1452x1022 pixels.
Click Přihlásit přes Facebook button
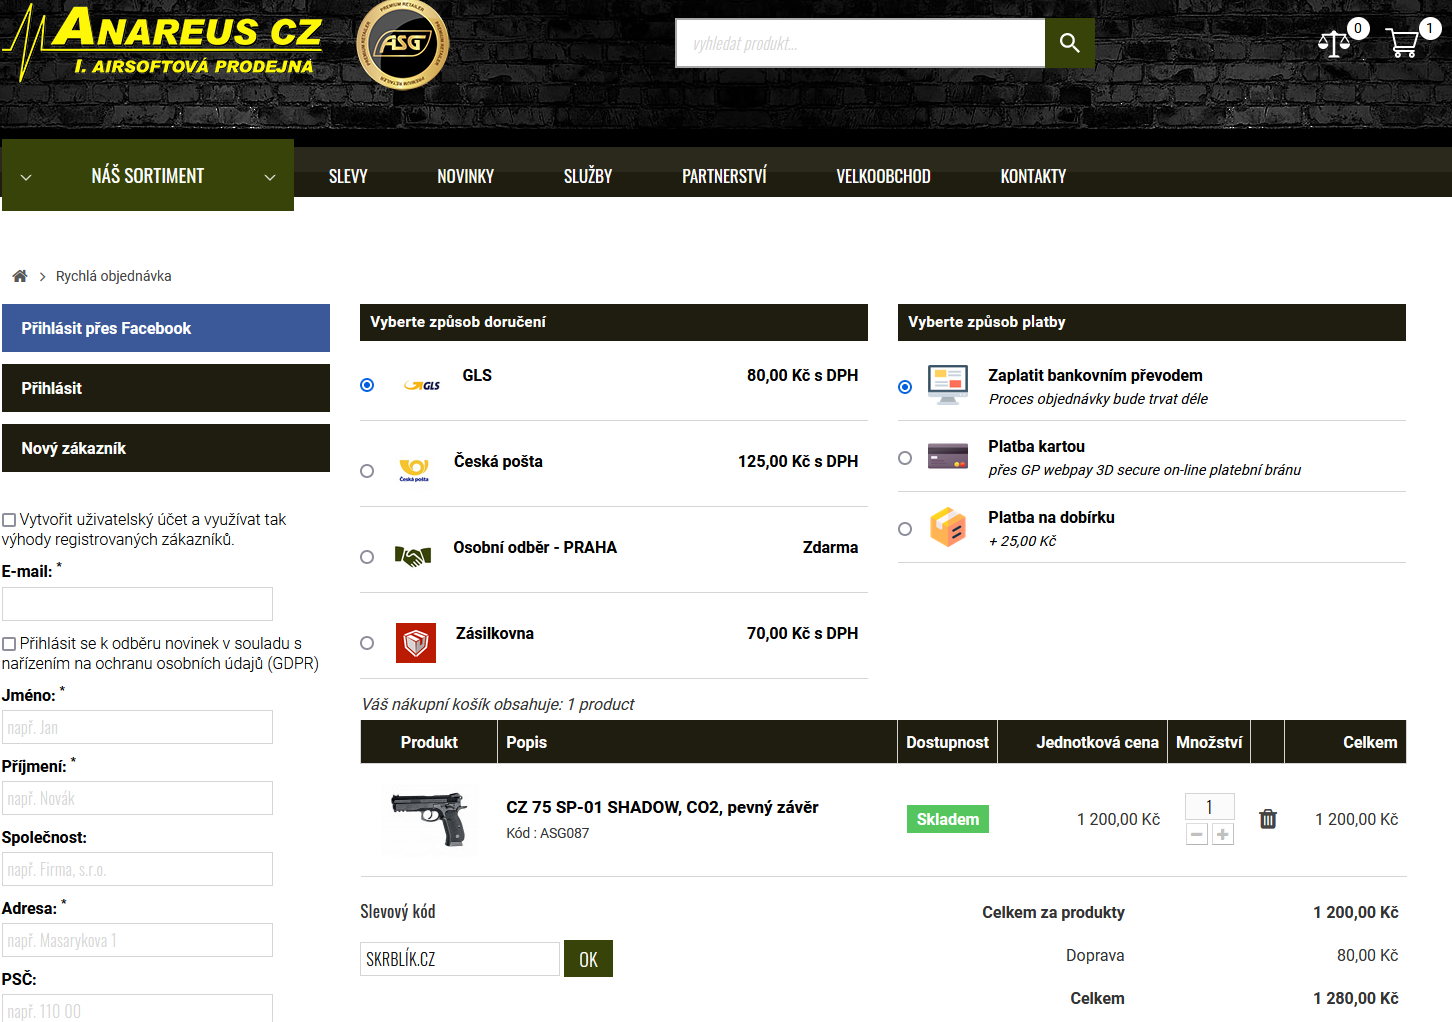(166, 328)
